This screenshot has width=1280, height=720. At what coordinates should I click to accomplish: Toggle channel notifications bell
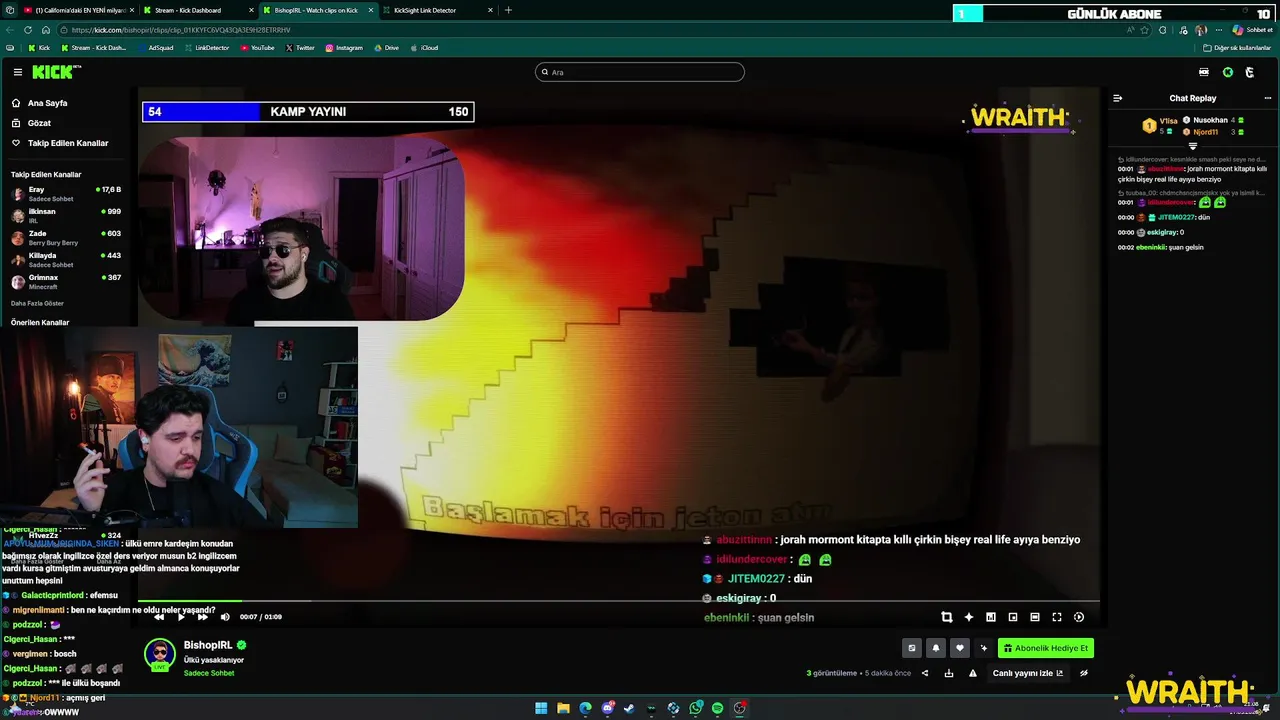[935, 648]
